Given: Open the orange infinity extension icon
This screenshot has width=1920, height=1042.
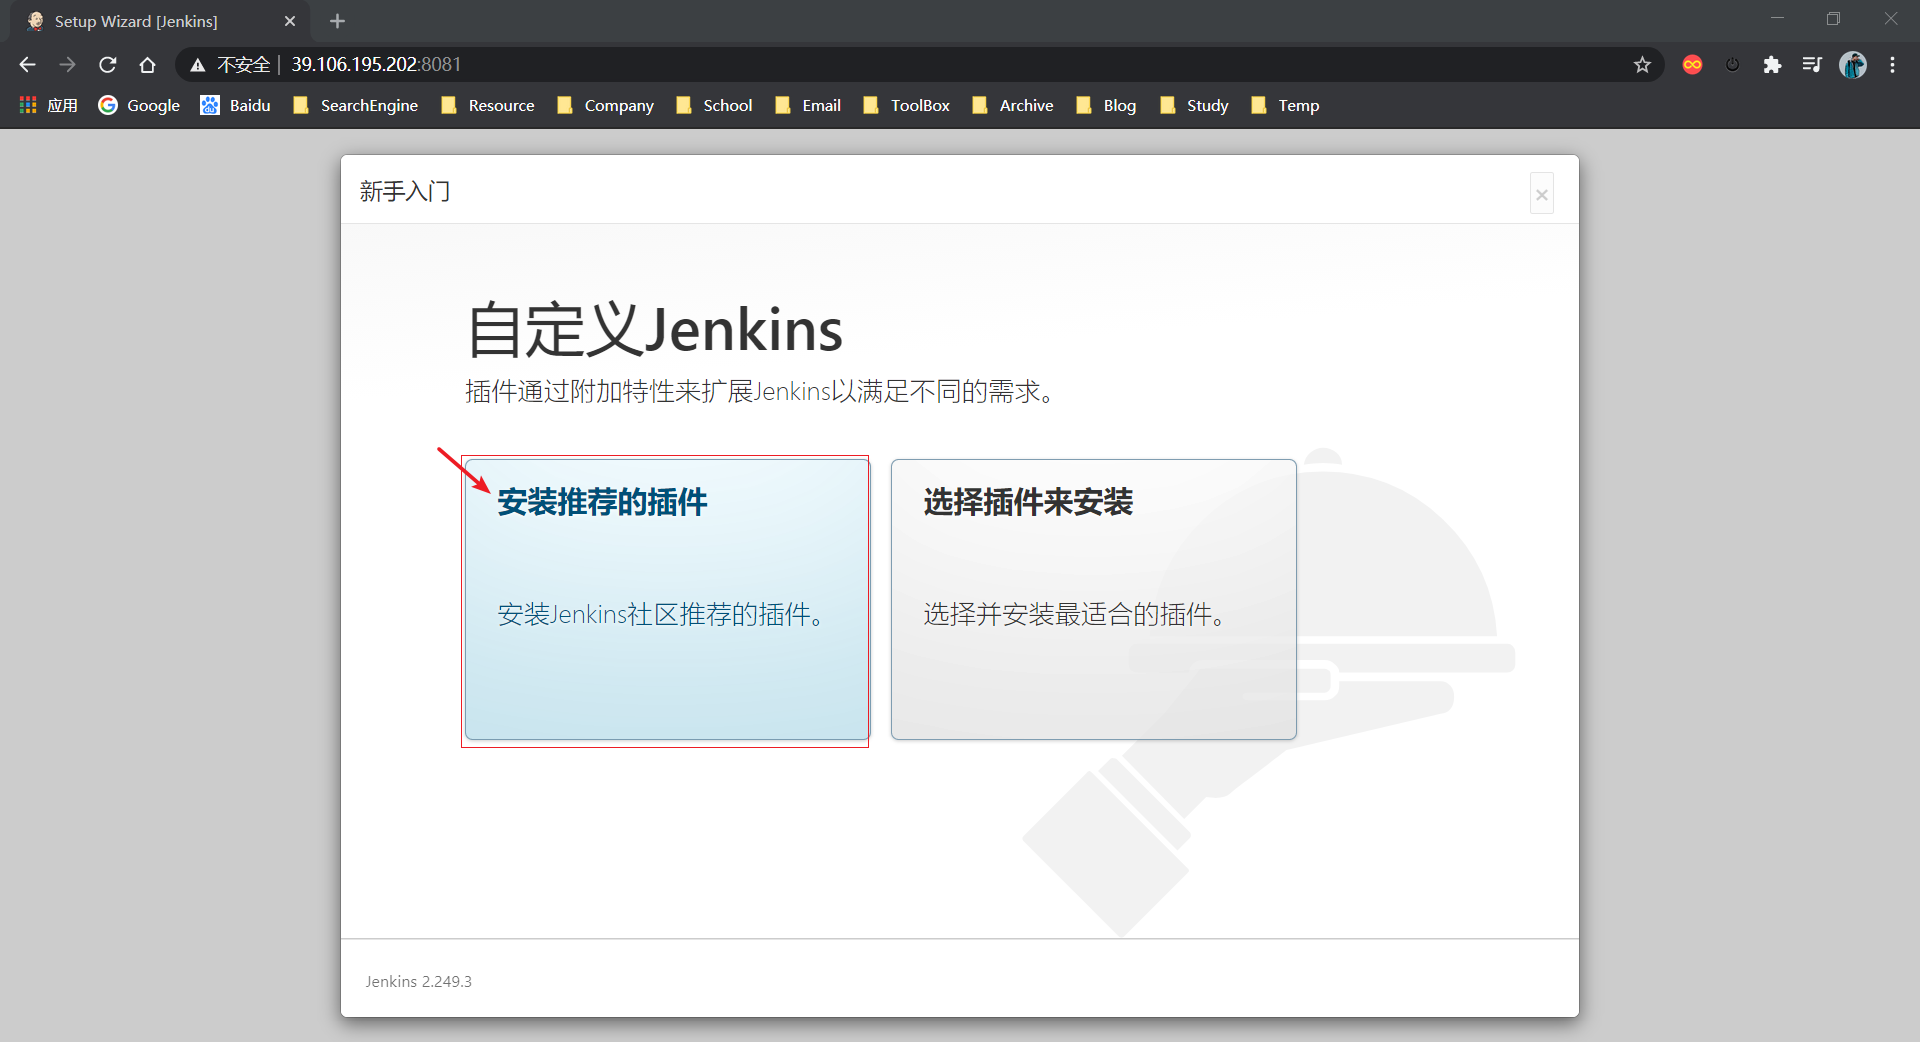Looking at the screenshot, I should (1692, 65).
